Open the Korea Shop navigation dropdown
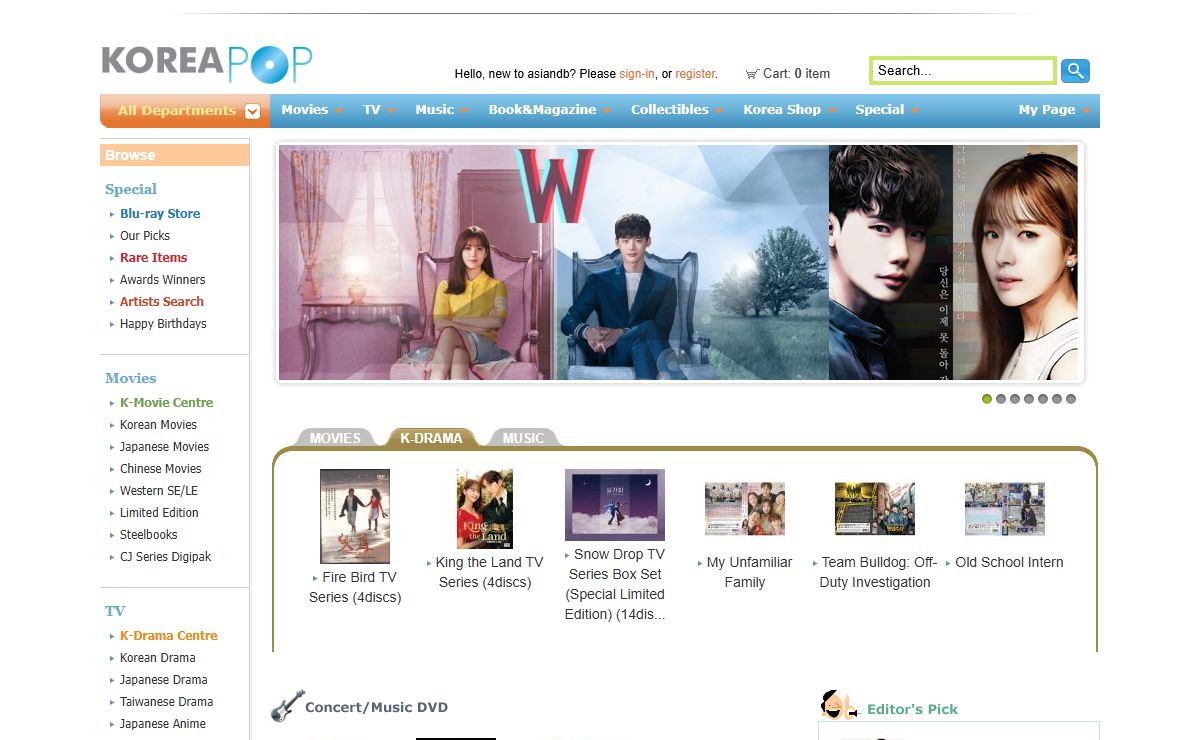 (789, 110)
